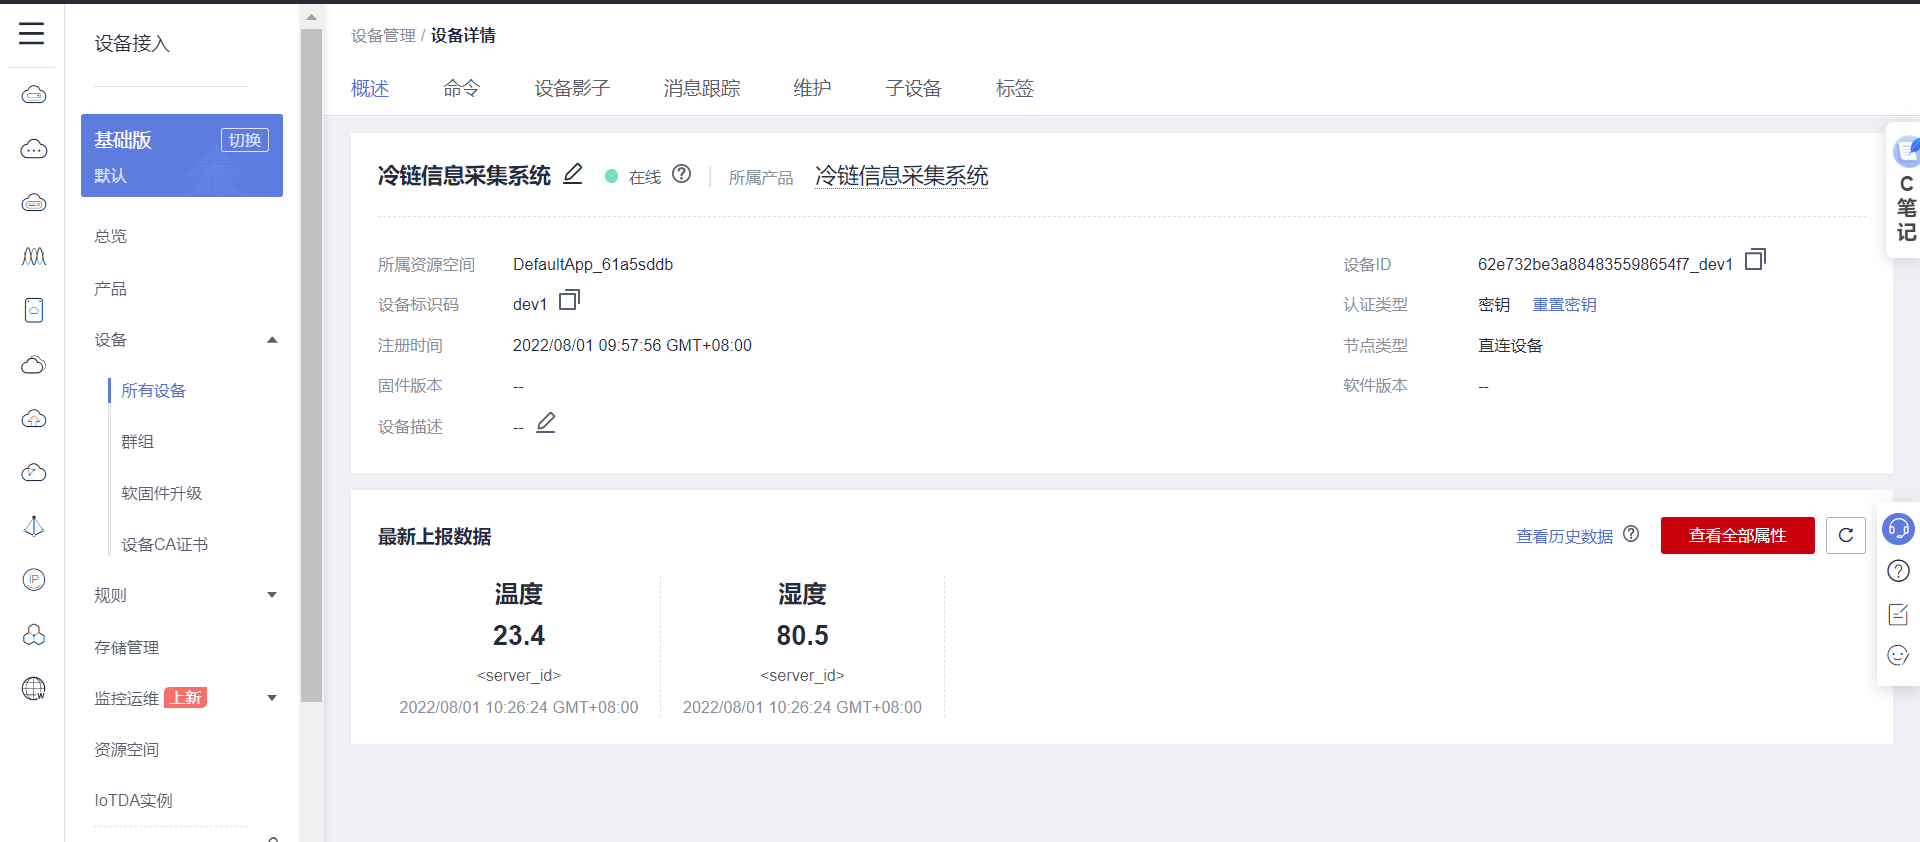Select the 子设备 tab
The width and height of the screenshot is (1920, 842).
click(914, 88)
